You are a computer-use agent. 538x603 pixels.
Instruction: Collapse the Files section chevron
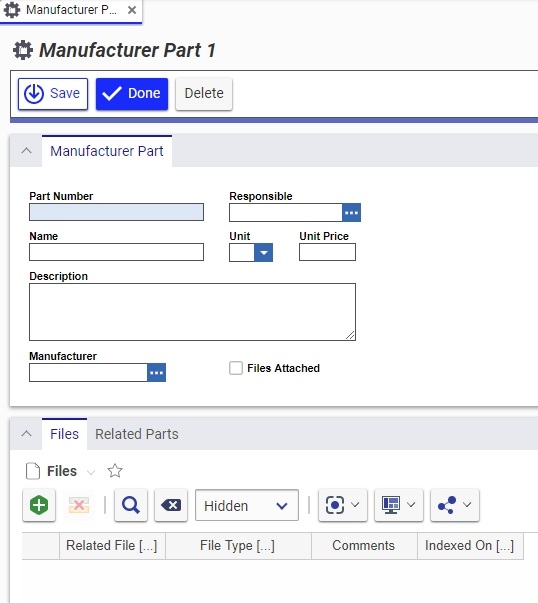26,434
